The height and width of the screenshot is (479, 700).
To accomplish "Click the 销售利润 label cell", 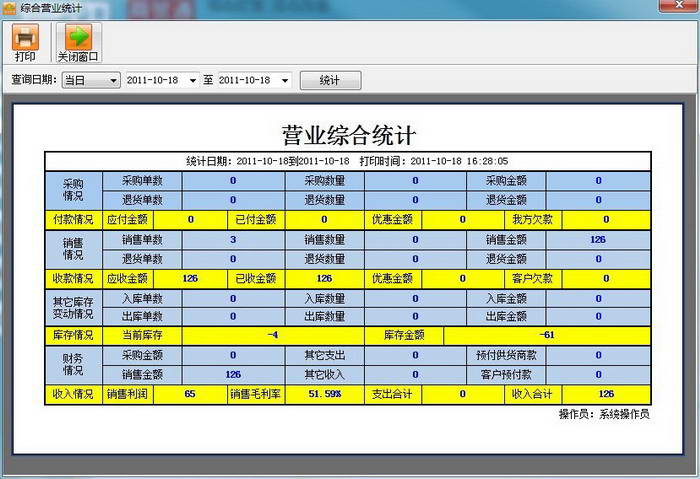I will tap(128, 394).
